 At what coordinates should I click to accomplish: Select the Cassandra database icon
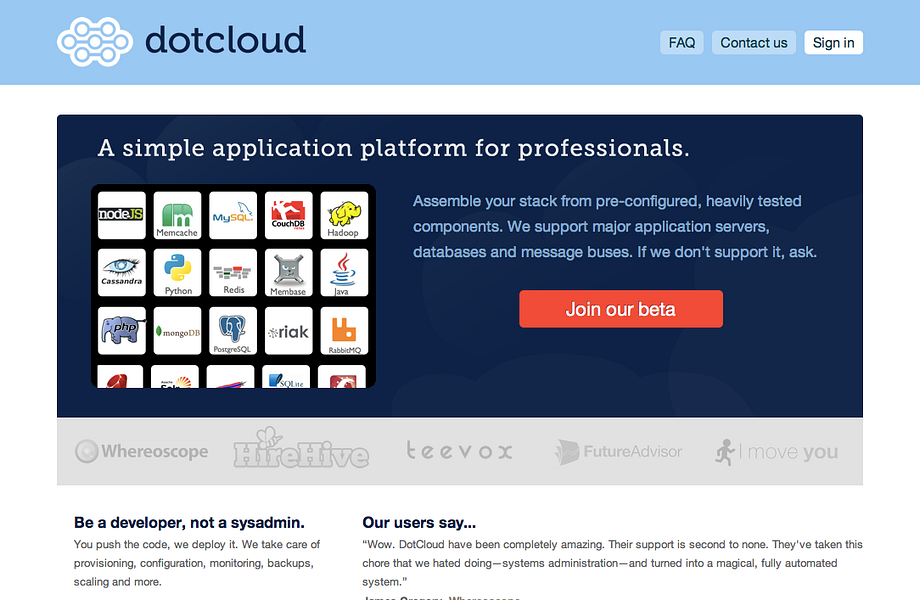tap(121, 271)
